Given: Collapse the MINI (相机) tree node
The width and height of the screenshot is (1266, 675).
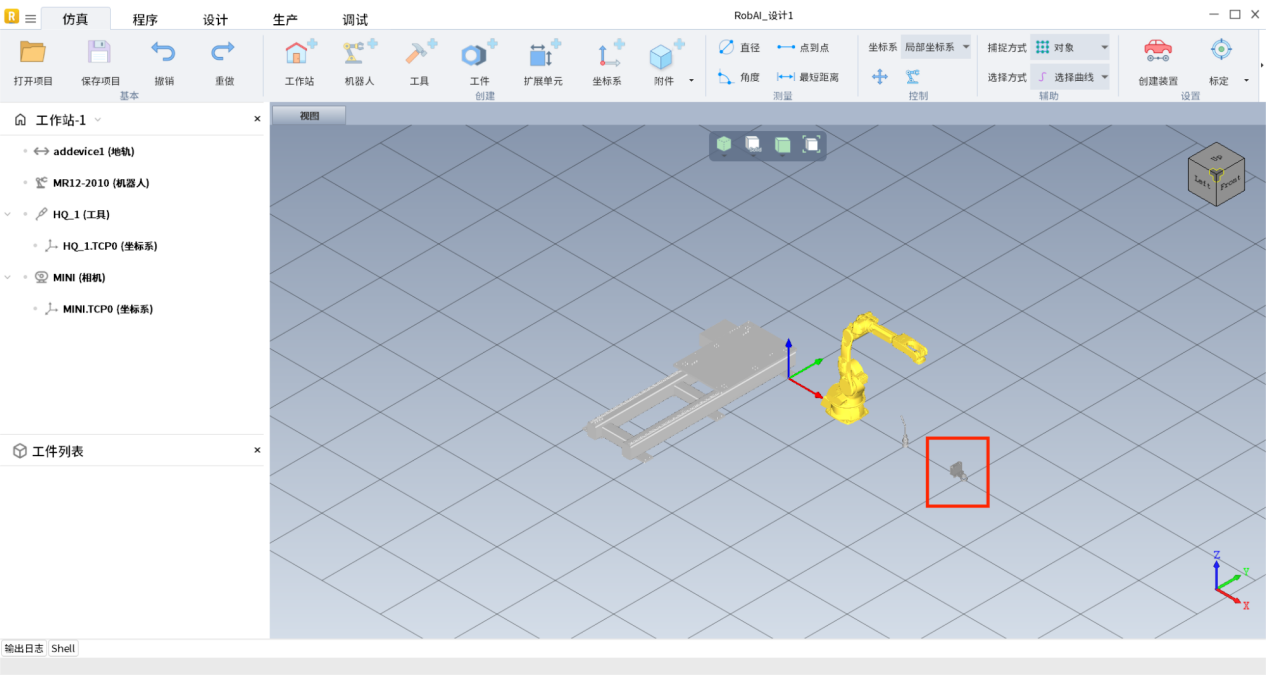Looking at the screenshot, I should point(9,277).
